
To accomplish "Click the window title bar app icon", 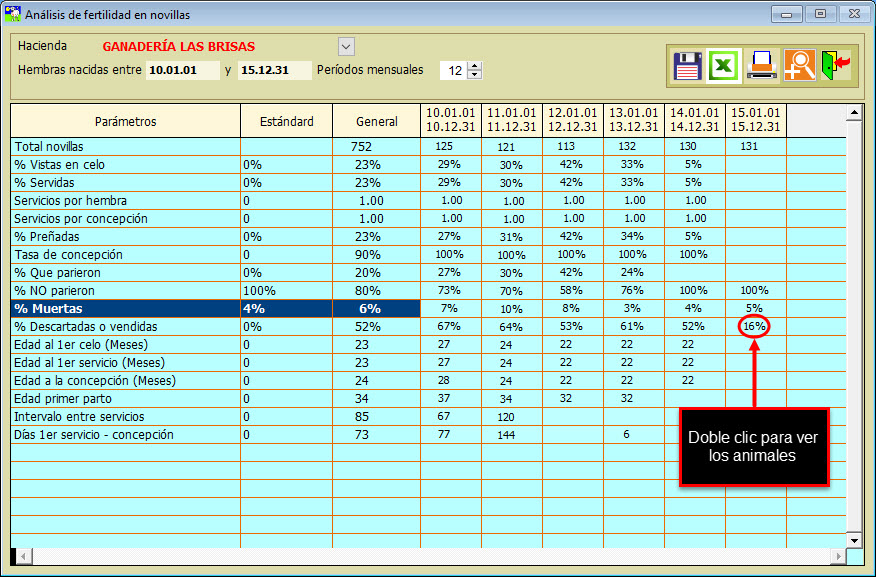I will (x=13, y=14).
